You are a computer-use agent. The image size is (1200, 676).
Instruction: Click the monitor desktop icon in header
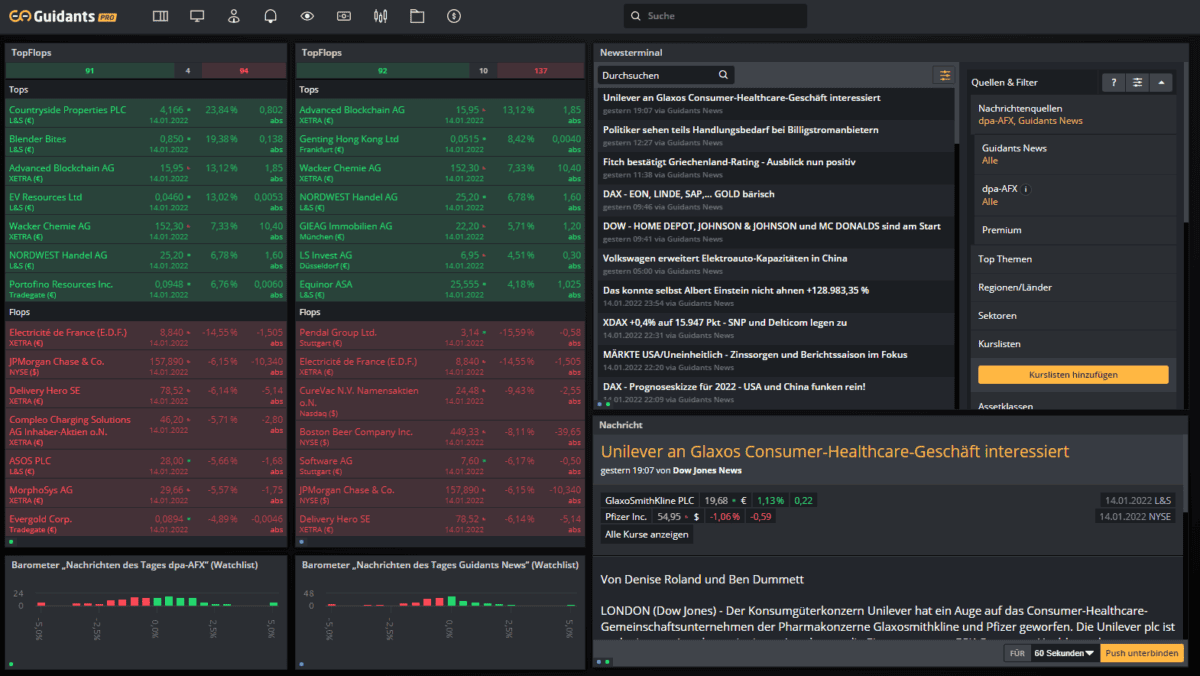(197, 16)
